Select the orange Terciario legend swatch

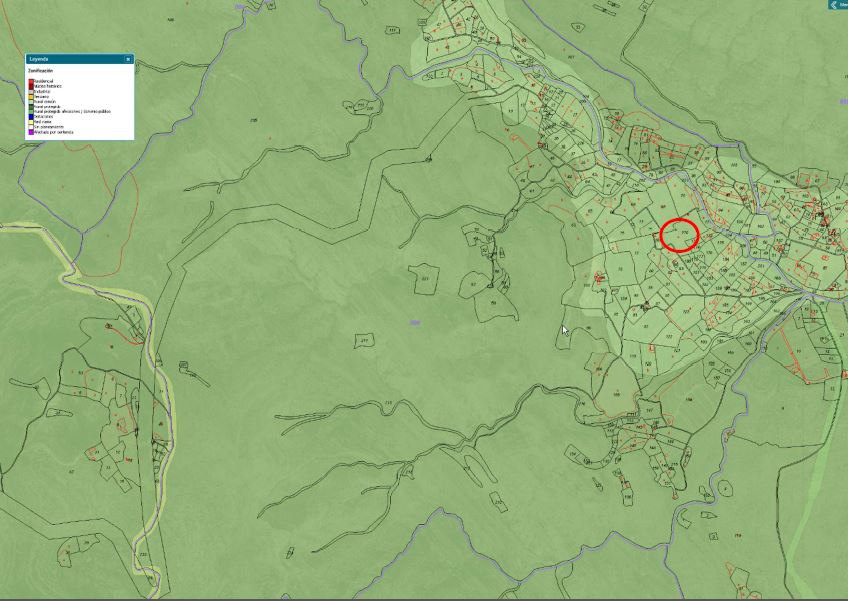[31, 96]
